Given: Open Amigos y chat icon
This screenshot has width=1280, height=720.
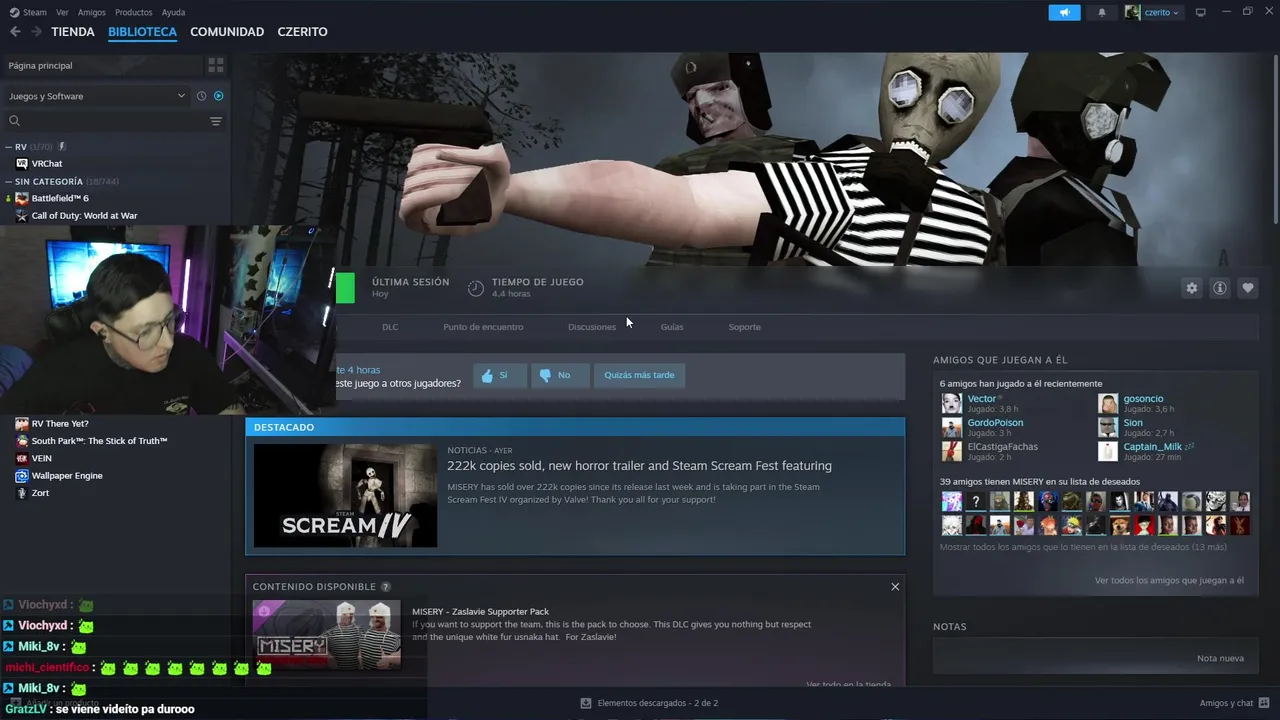Looking at the screenshot, I should tap(1264, 703).
